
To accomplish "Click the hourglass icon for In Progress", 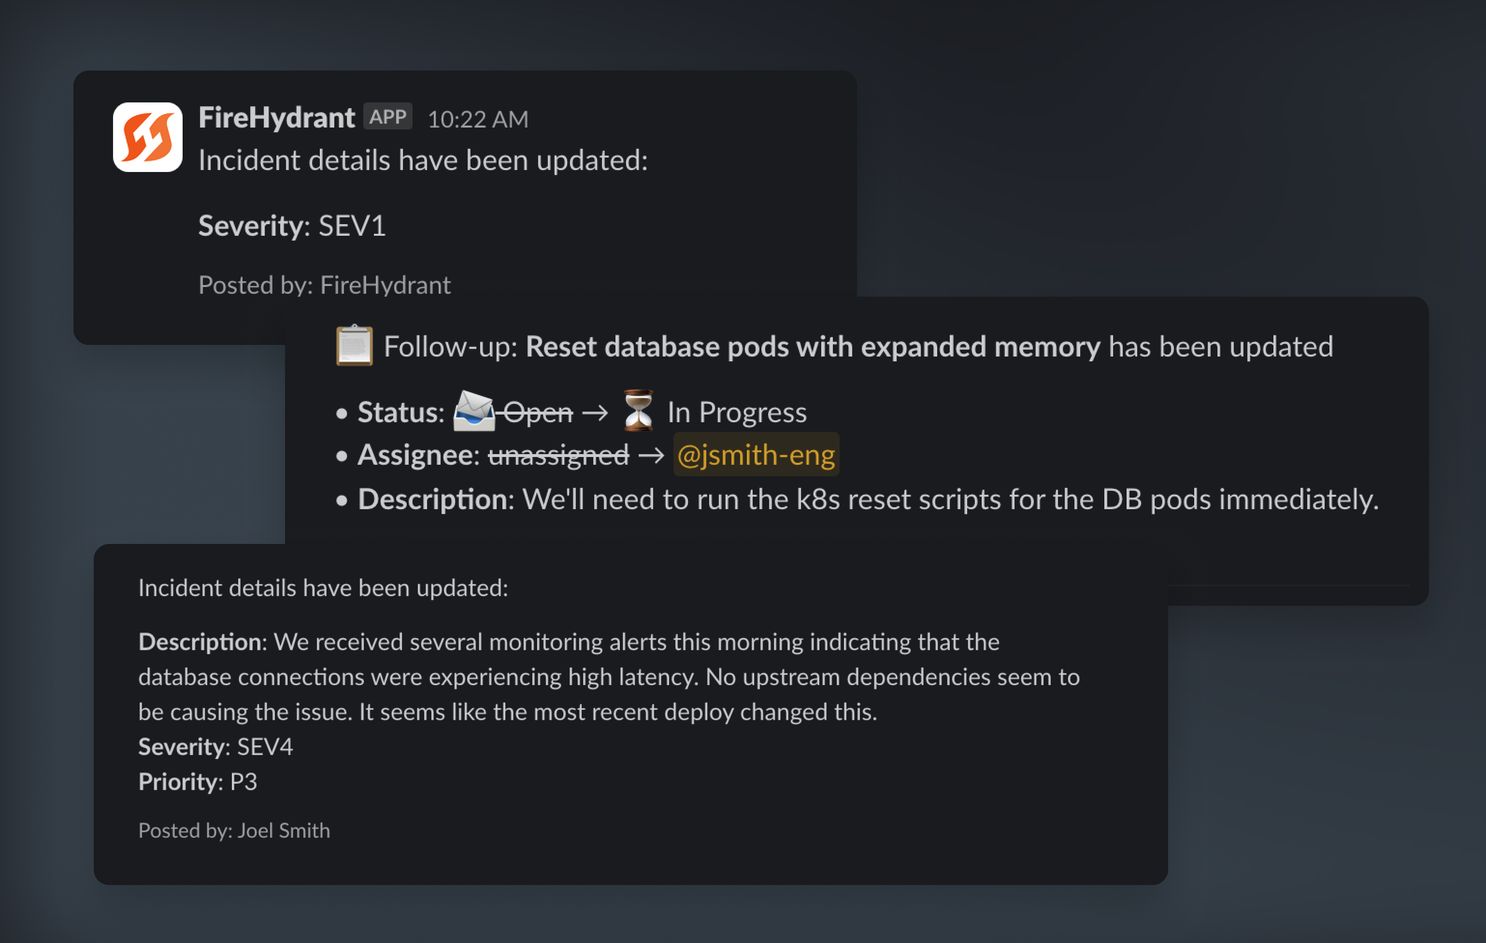I will click(x=638, y=411).
